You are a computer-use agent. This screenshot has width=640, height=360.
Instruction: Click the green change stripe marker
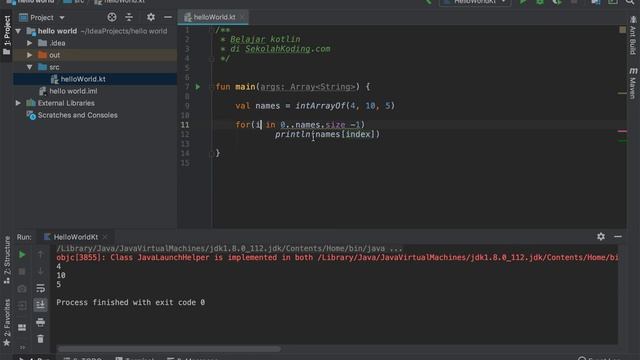pyautogui.click(x=622, y=141)
